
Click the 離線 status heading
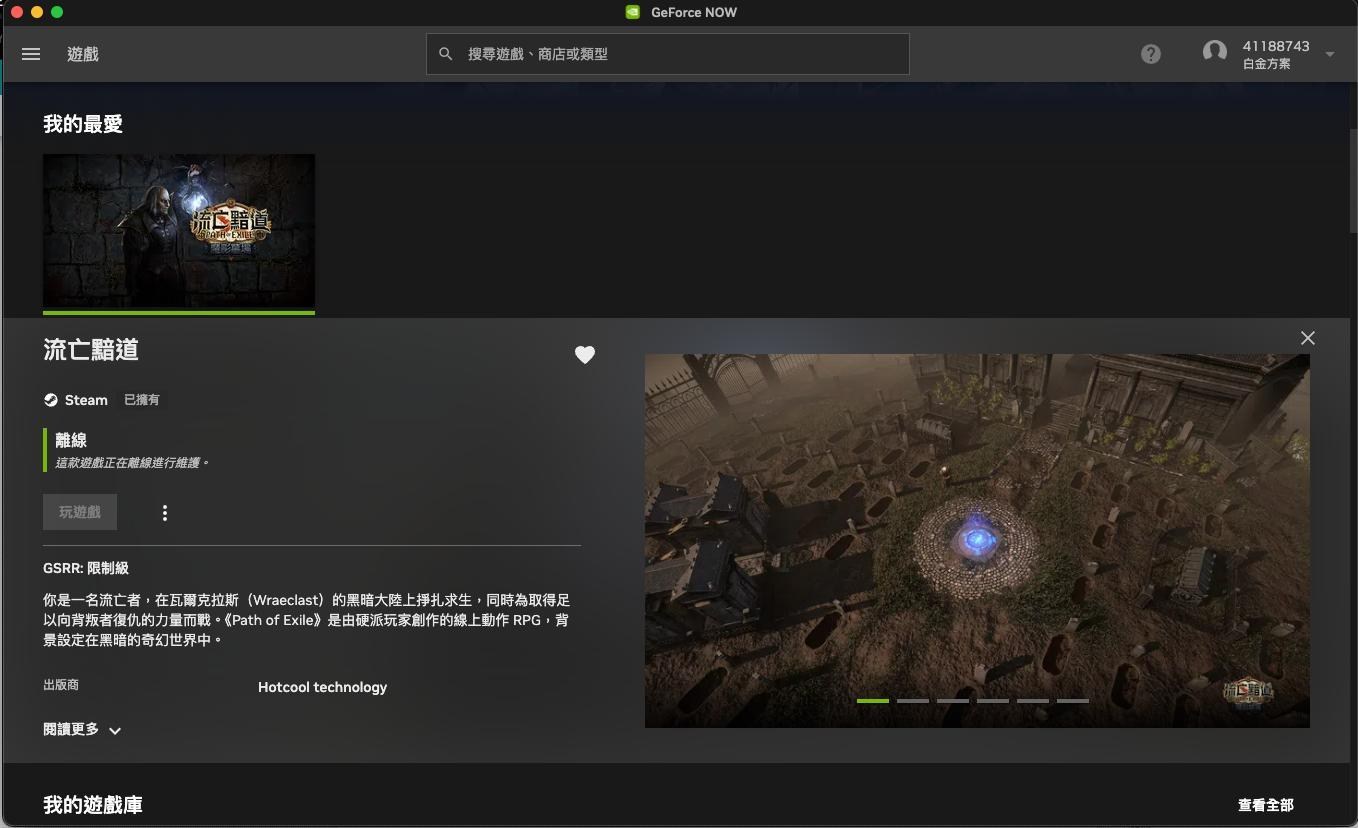click(x=71, y=440)
